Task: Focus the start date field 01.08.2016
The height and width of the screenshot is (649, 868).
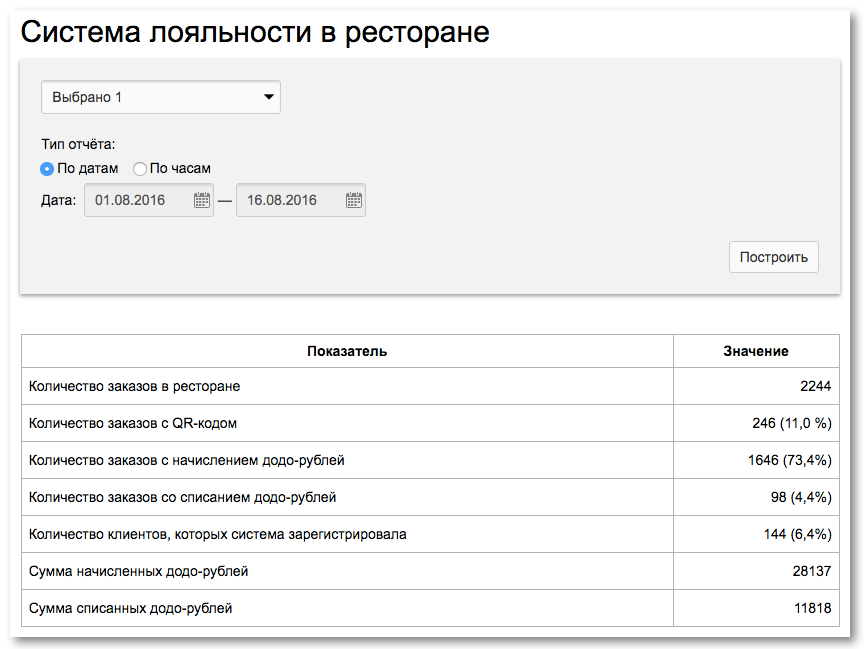Action: (149, 200)
